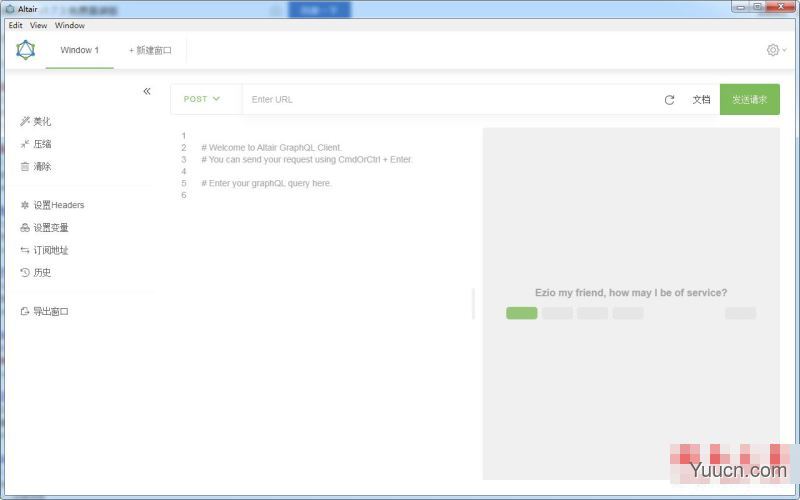Click the green 发送请求 send button
Viewport: 800px width, 500px height.
(749, 99)
